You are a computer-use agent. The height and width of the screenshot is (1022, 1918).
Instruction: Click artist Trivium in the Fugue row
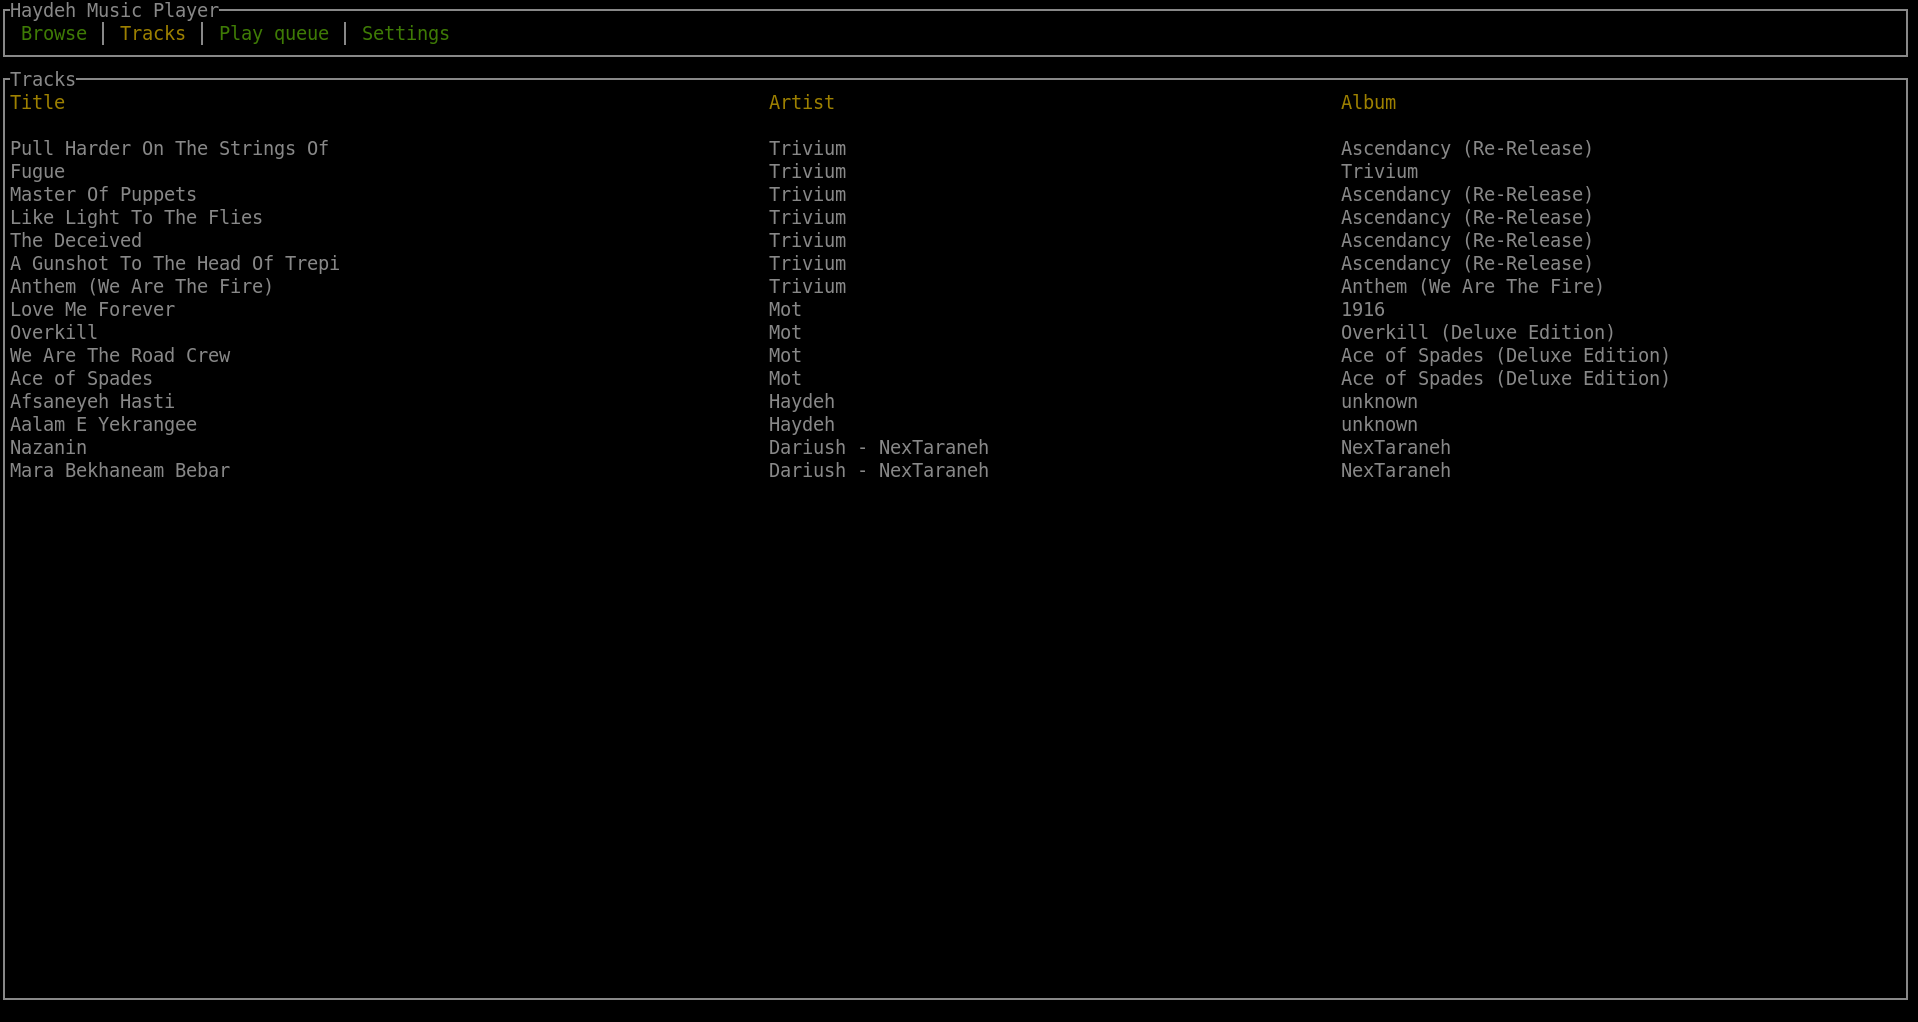(807, 171)
